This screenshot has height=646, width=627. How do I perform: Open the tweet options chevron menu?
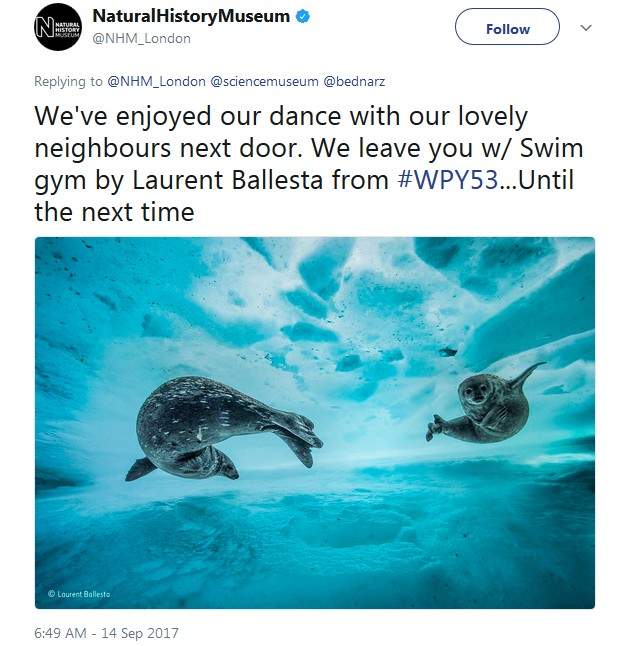coord(586,28)
